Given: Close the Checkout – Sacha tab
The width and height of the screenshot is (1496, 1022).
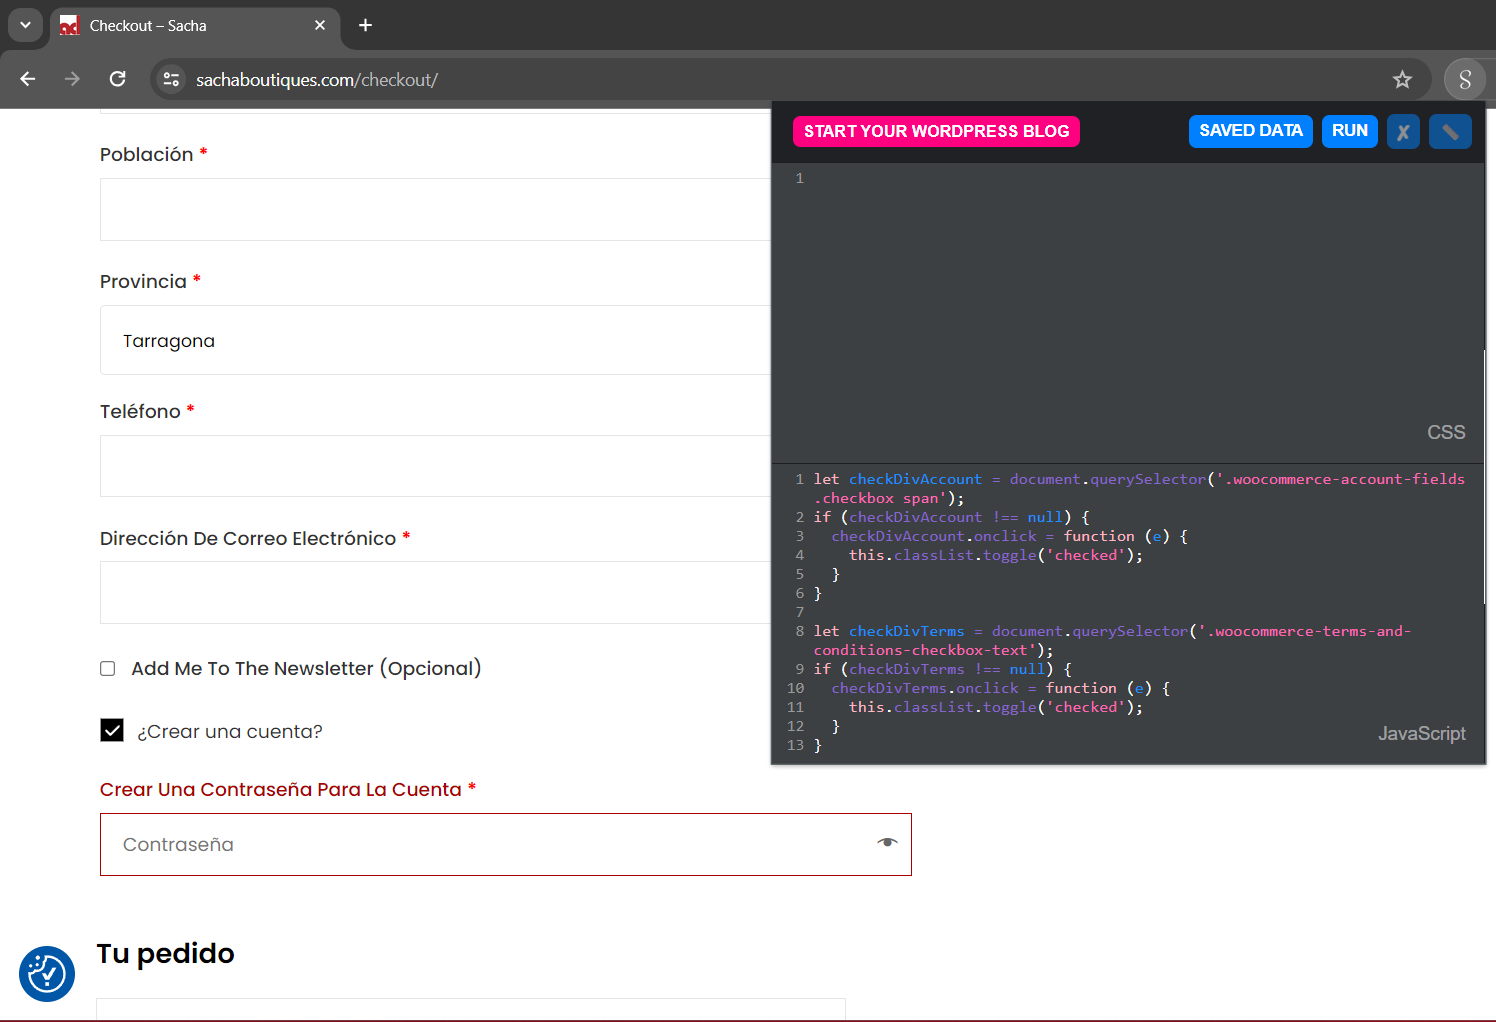Looking at the screenshot, I should [x=320, y=25].
